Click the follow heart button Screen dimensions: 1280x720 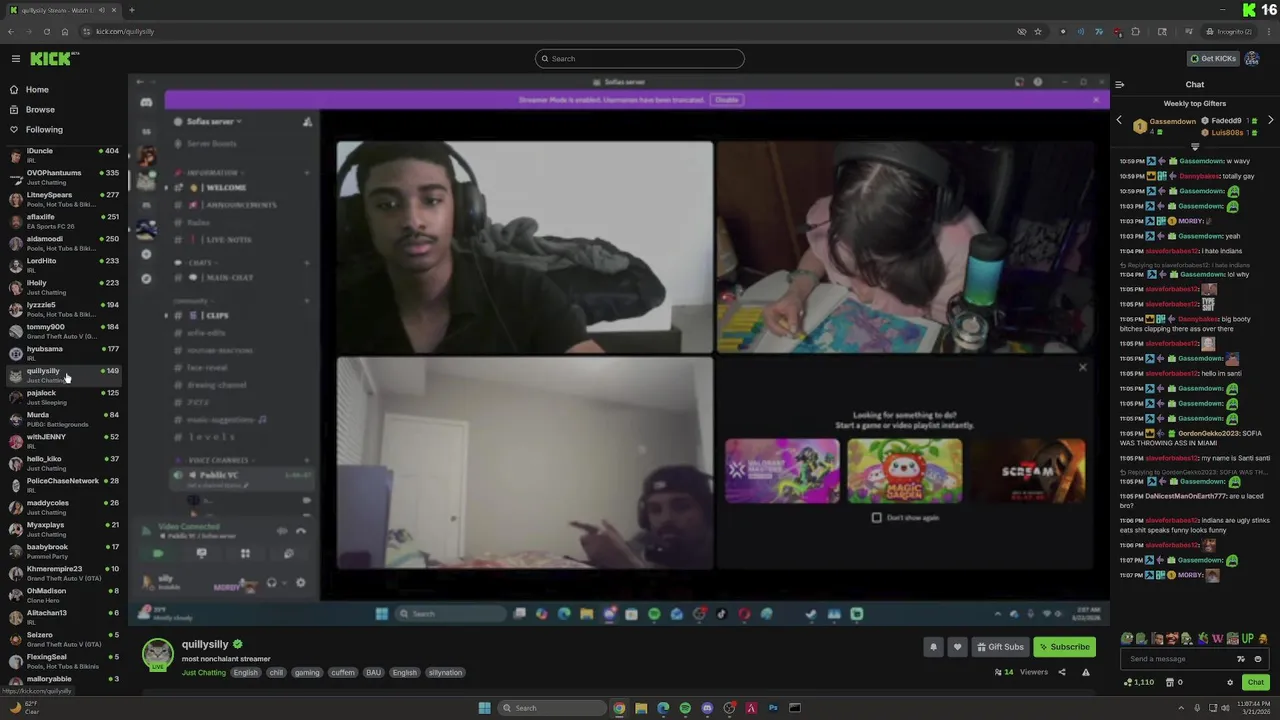pos(957,647)
